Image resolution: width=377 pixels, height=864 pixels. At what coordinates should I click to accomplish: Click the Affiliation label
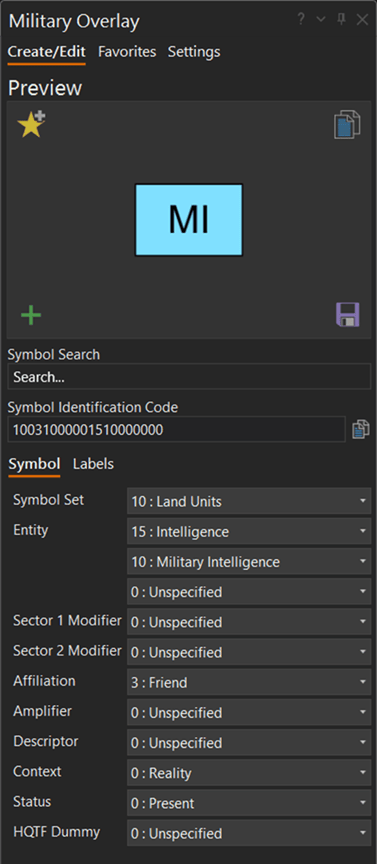pyautogui.click(x=45, y=681)
